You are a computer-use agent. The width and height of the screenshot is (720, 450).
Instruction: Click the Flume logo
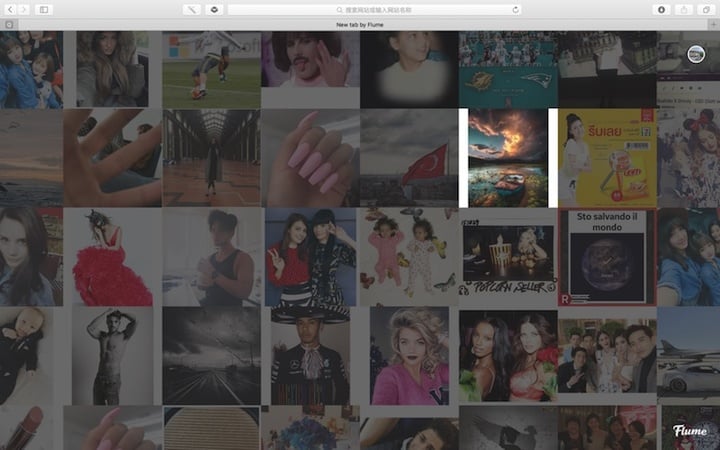pos(690,430)
